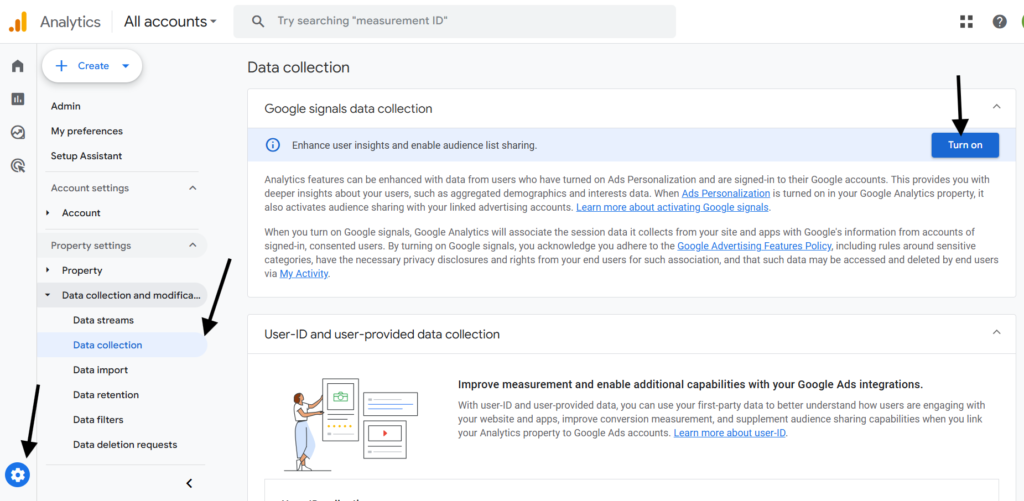Select Data retention in the sidebar
This screenshot has height=501, width=1024.
(x=106, y=395)
